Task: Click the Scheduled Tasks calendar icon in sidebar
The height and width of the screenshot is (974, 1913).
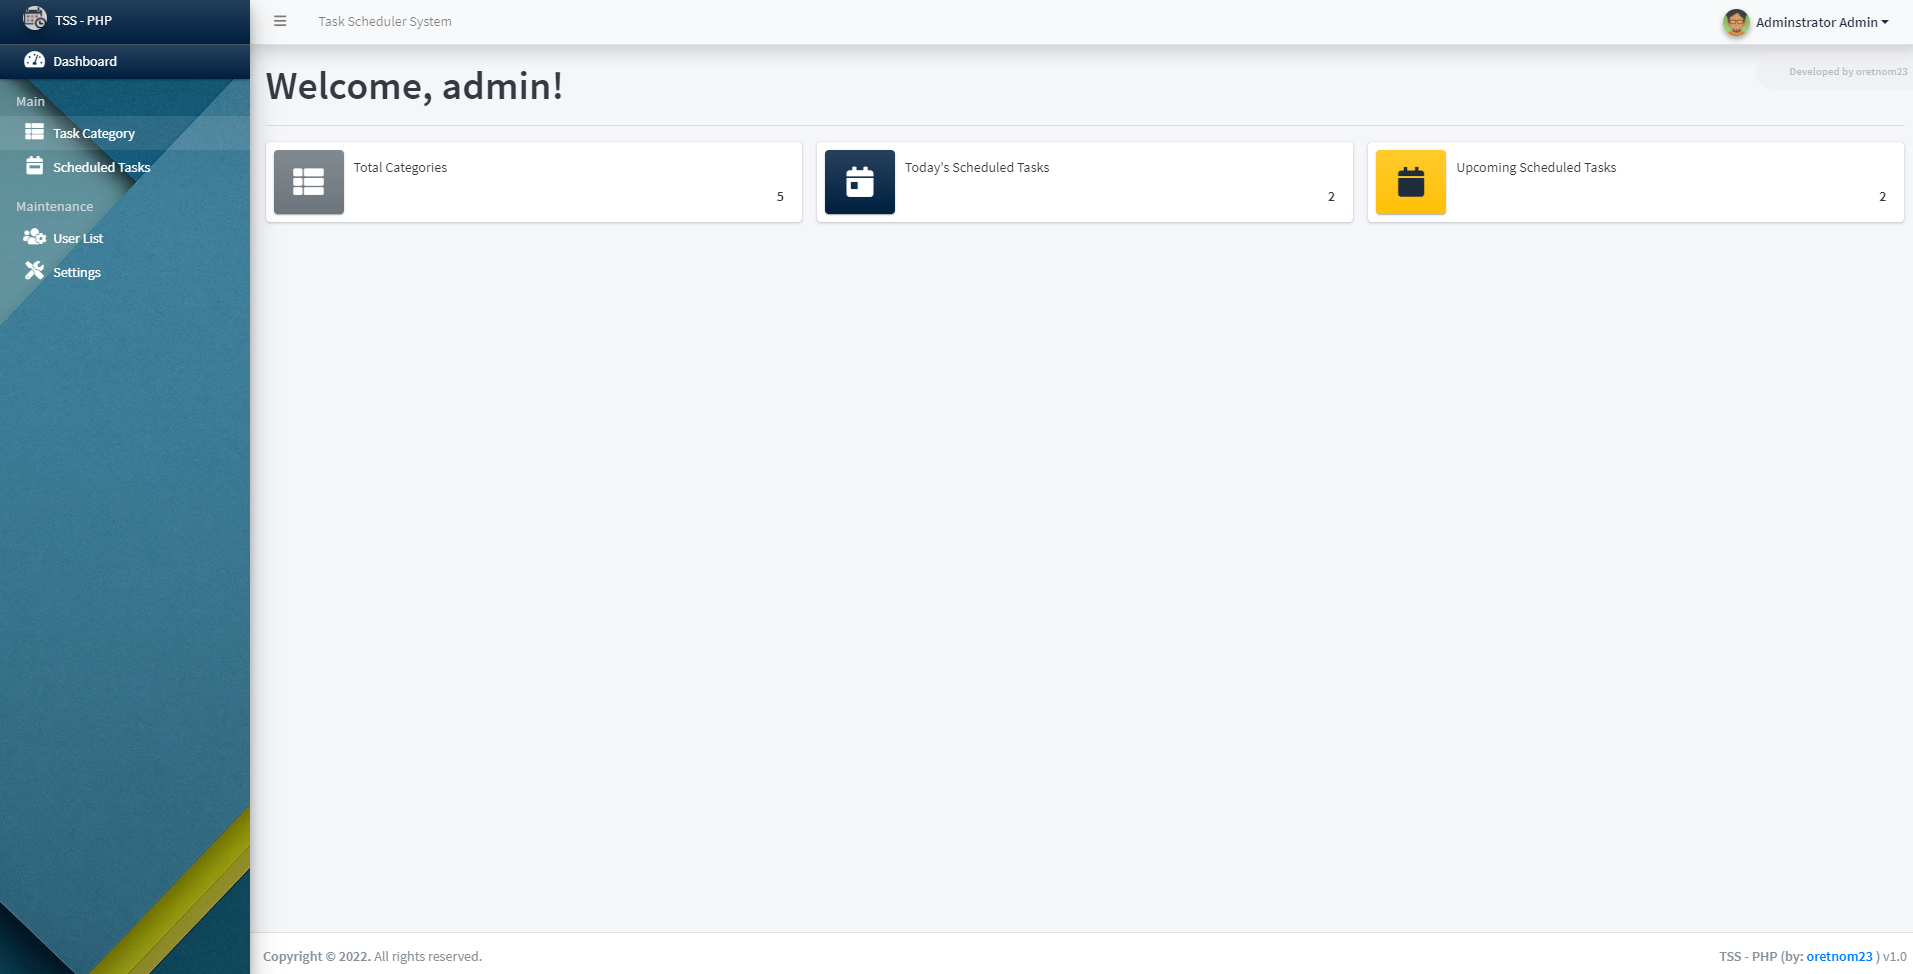Action: pyautogui.click(x=34, y=166)
